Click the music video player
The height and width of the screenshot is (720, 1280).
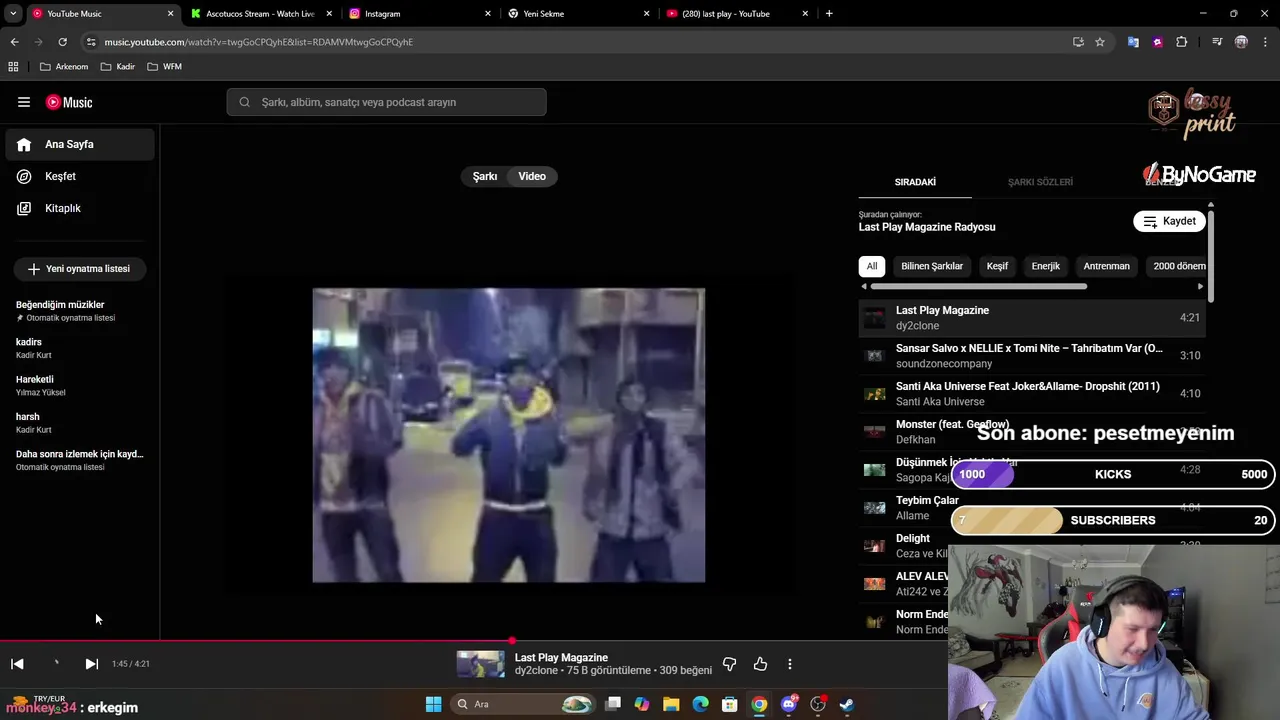508,435
